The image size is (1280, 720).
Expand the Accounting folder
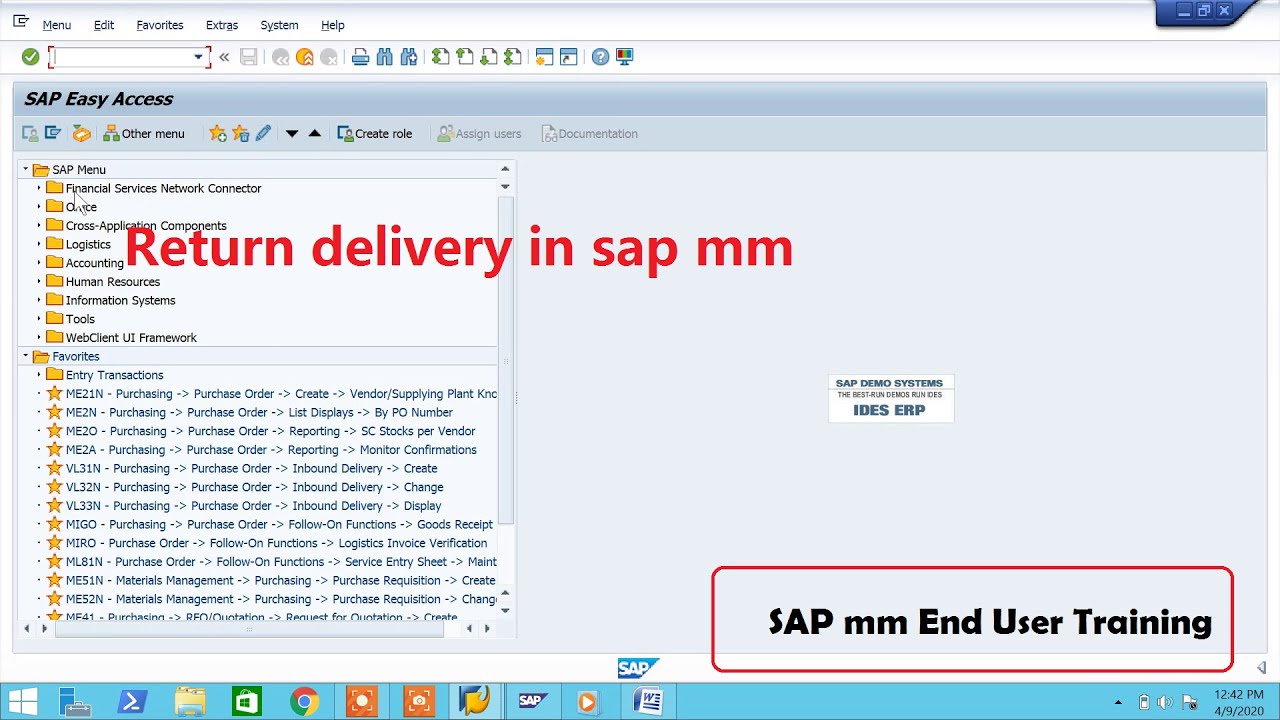point(39,263)
